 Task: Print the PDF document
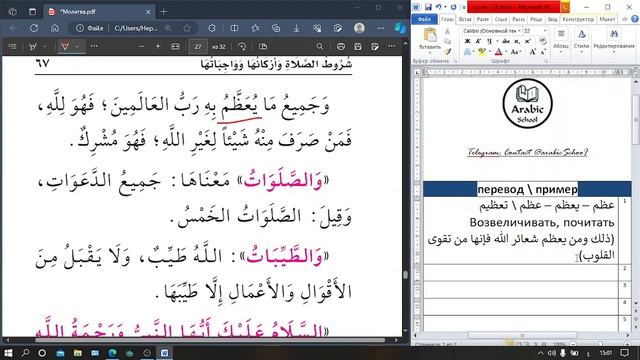tap(341, 47)
